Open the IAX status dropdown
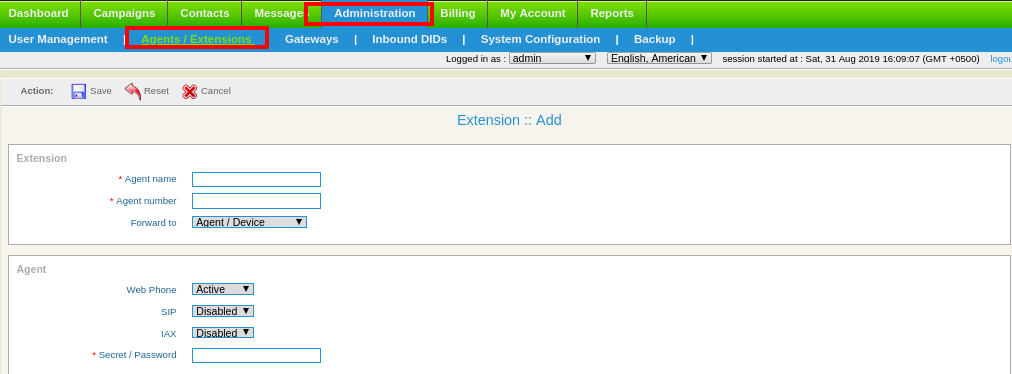Viewport: 1012px width, 374px height. [x=223, y=333]
